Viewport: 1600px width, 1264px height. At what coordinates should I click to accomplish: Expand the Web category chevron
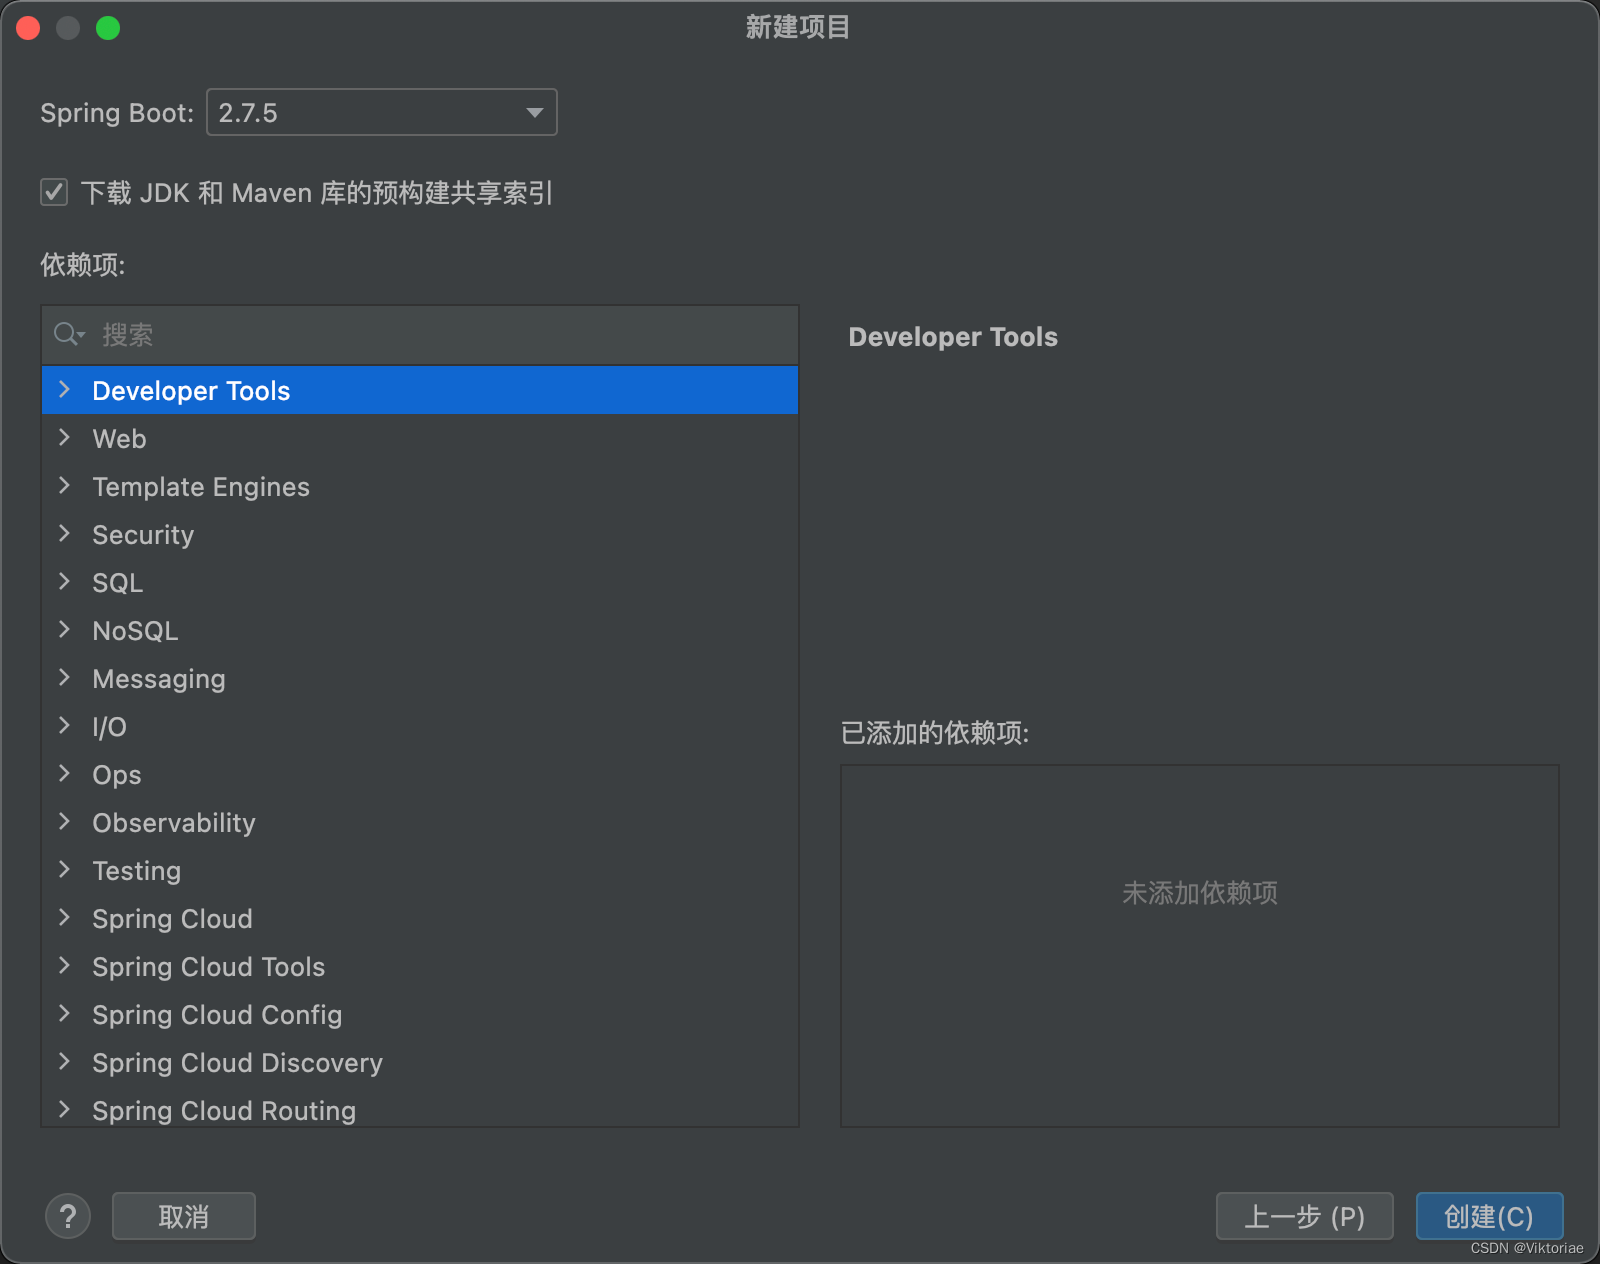65,438
